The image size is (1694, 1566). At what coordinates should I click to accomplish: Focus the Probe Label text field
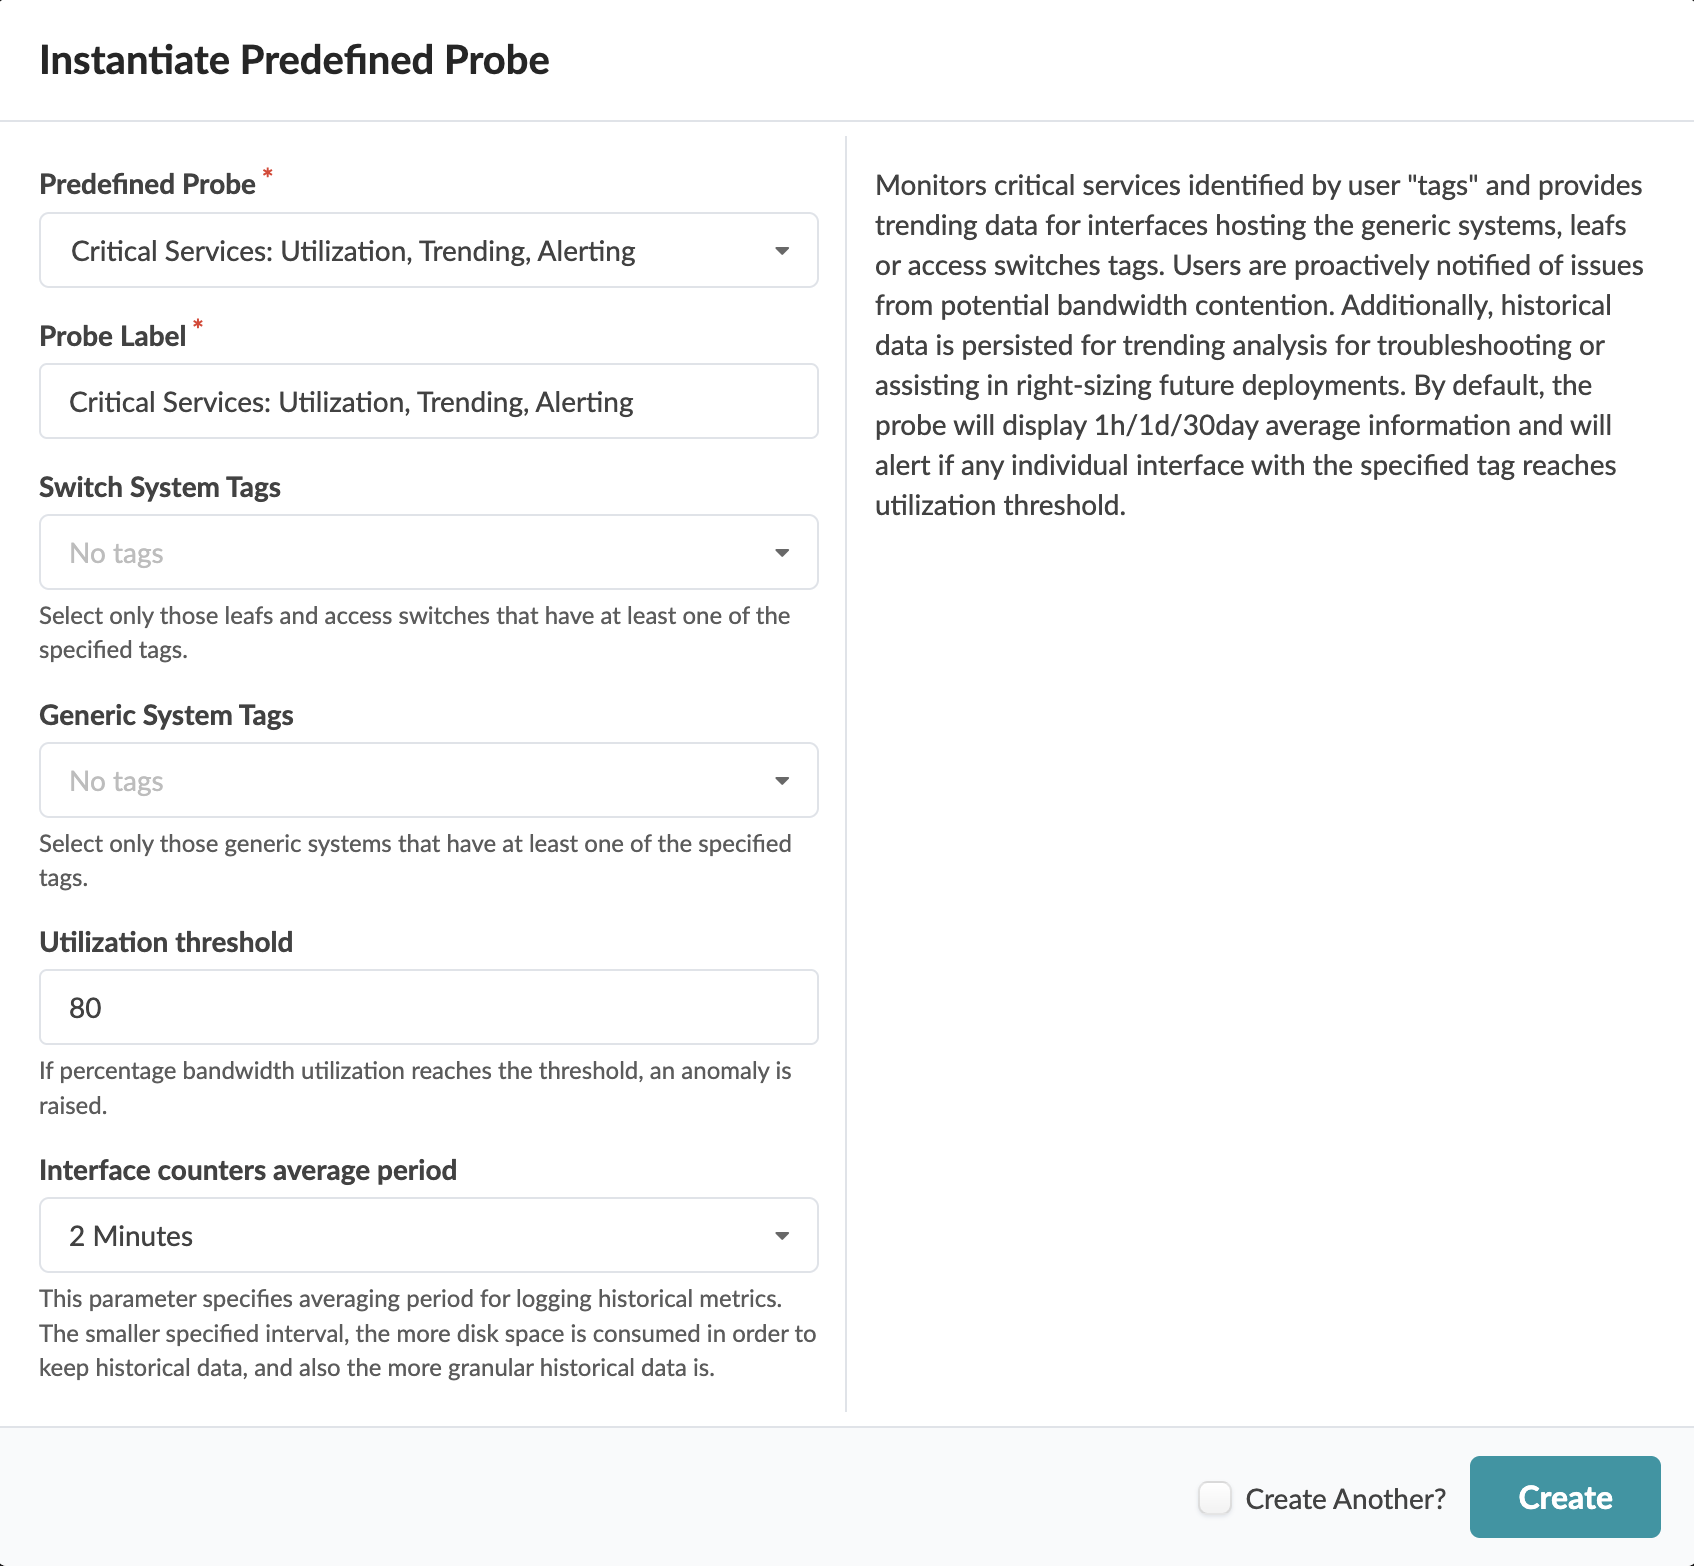tap(428, 402)
